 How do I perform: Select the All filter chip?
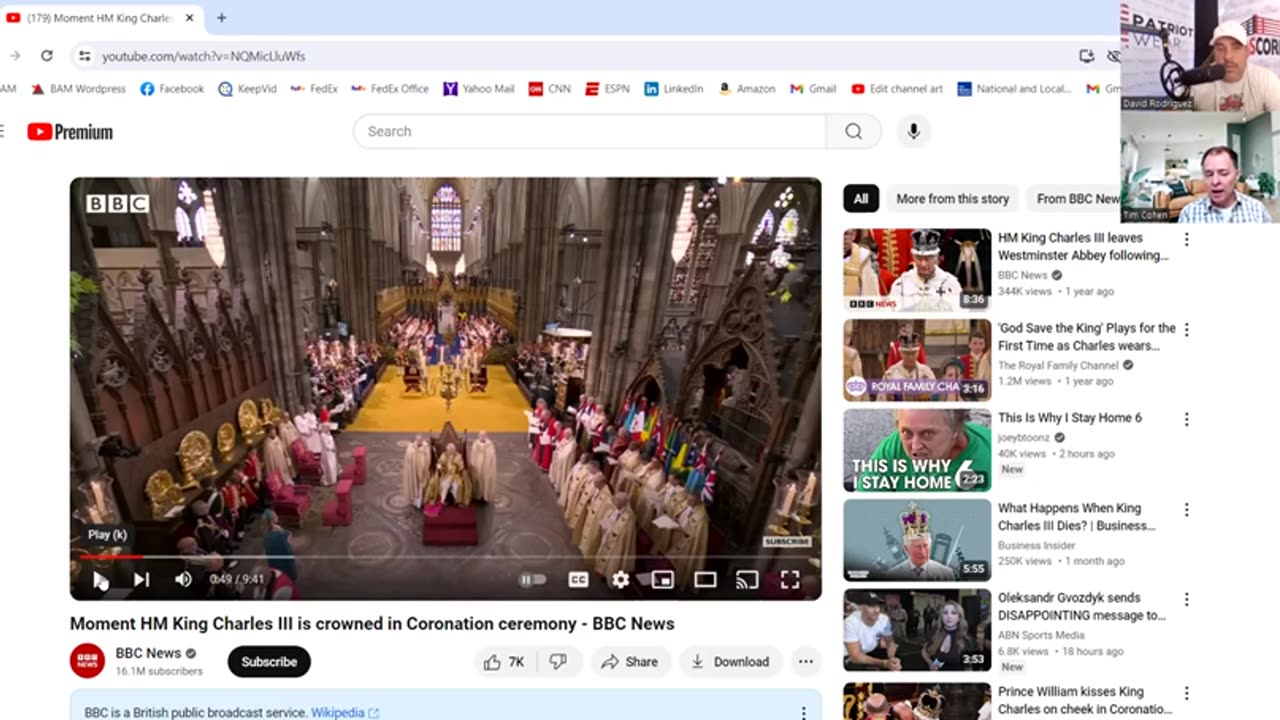[861, 198]
